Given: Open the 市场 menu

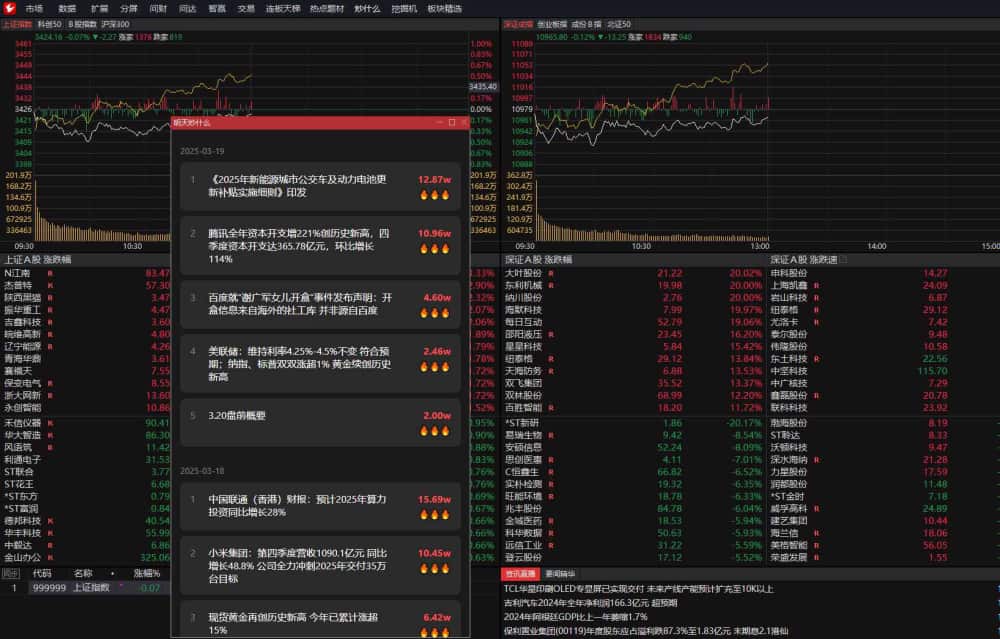Looking at the screenshot, I should [34, 9].
